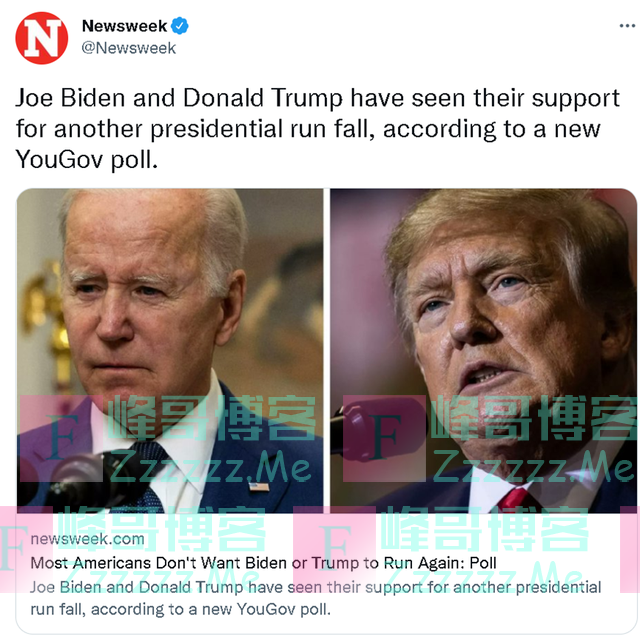View the Joe Biden photo
640x636 pixels.
click(170, 351)
